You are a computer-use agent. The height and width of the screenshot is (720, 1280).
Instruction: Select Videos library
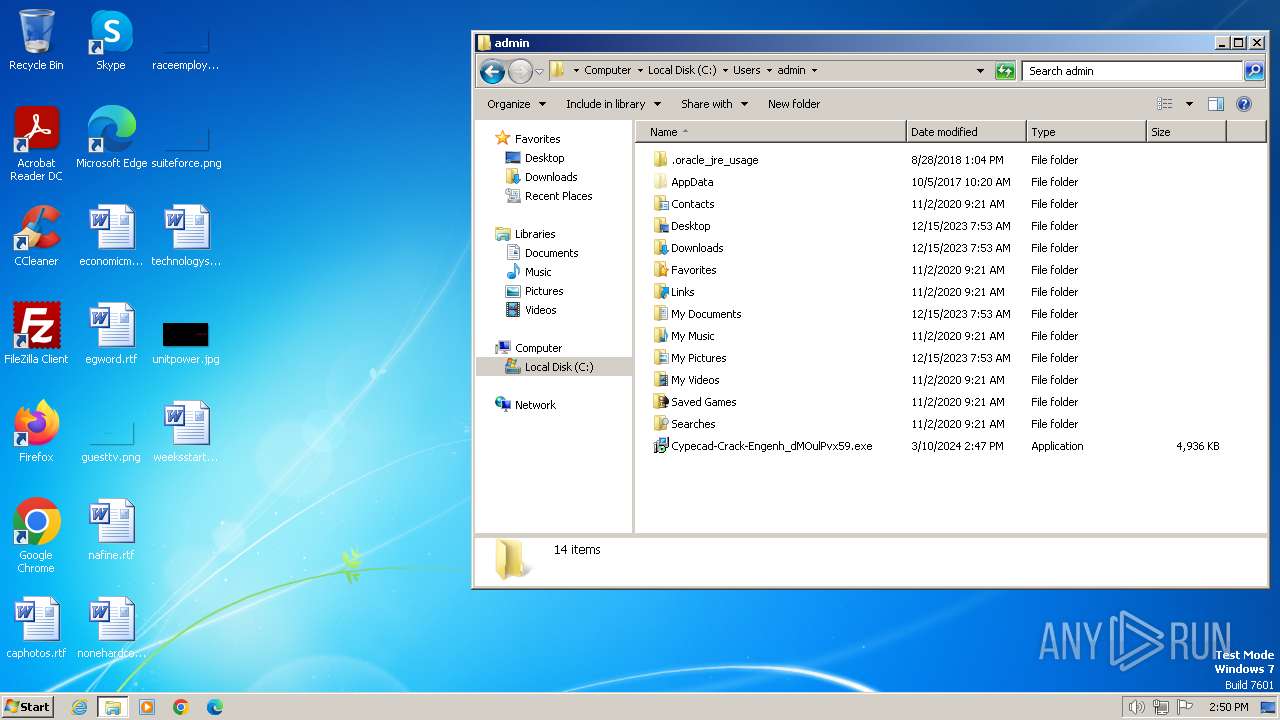(x=540, y=310)
